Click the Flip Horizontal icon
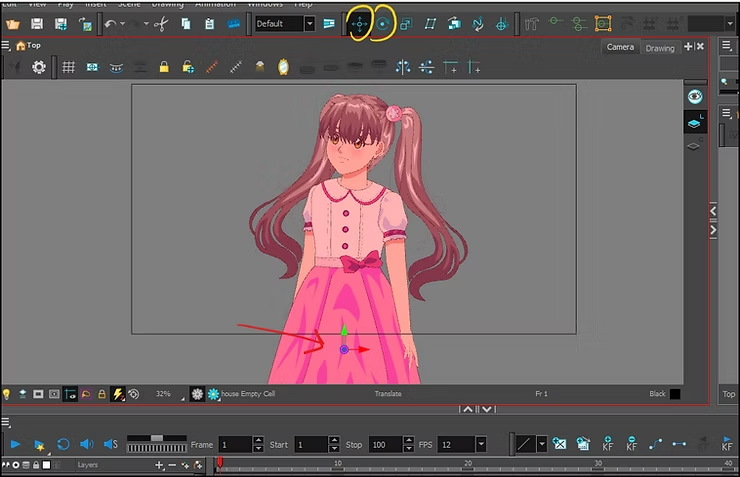The image size is (740, 477). tap(403, 67)
